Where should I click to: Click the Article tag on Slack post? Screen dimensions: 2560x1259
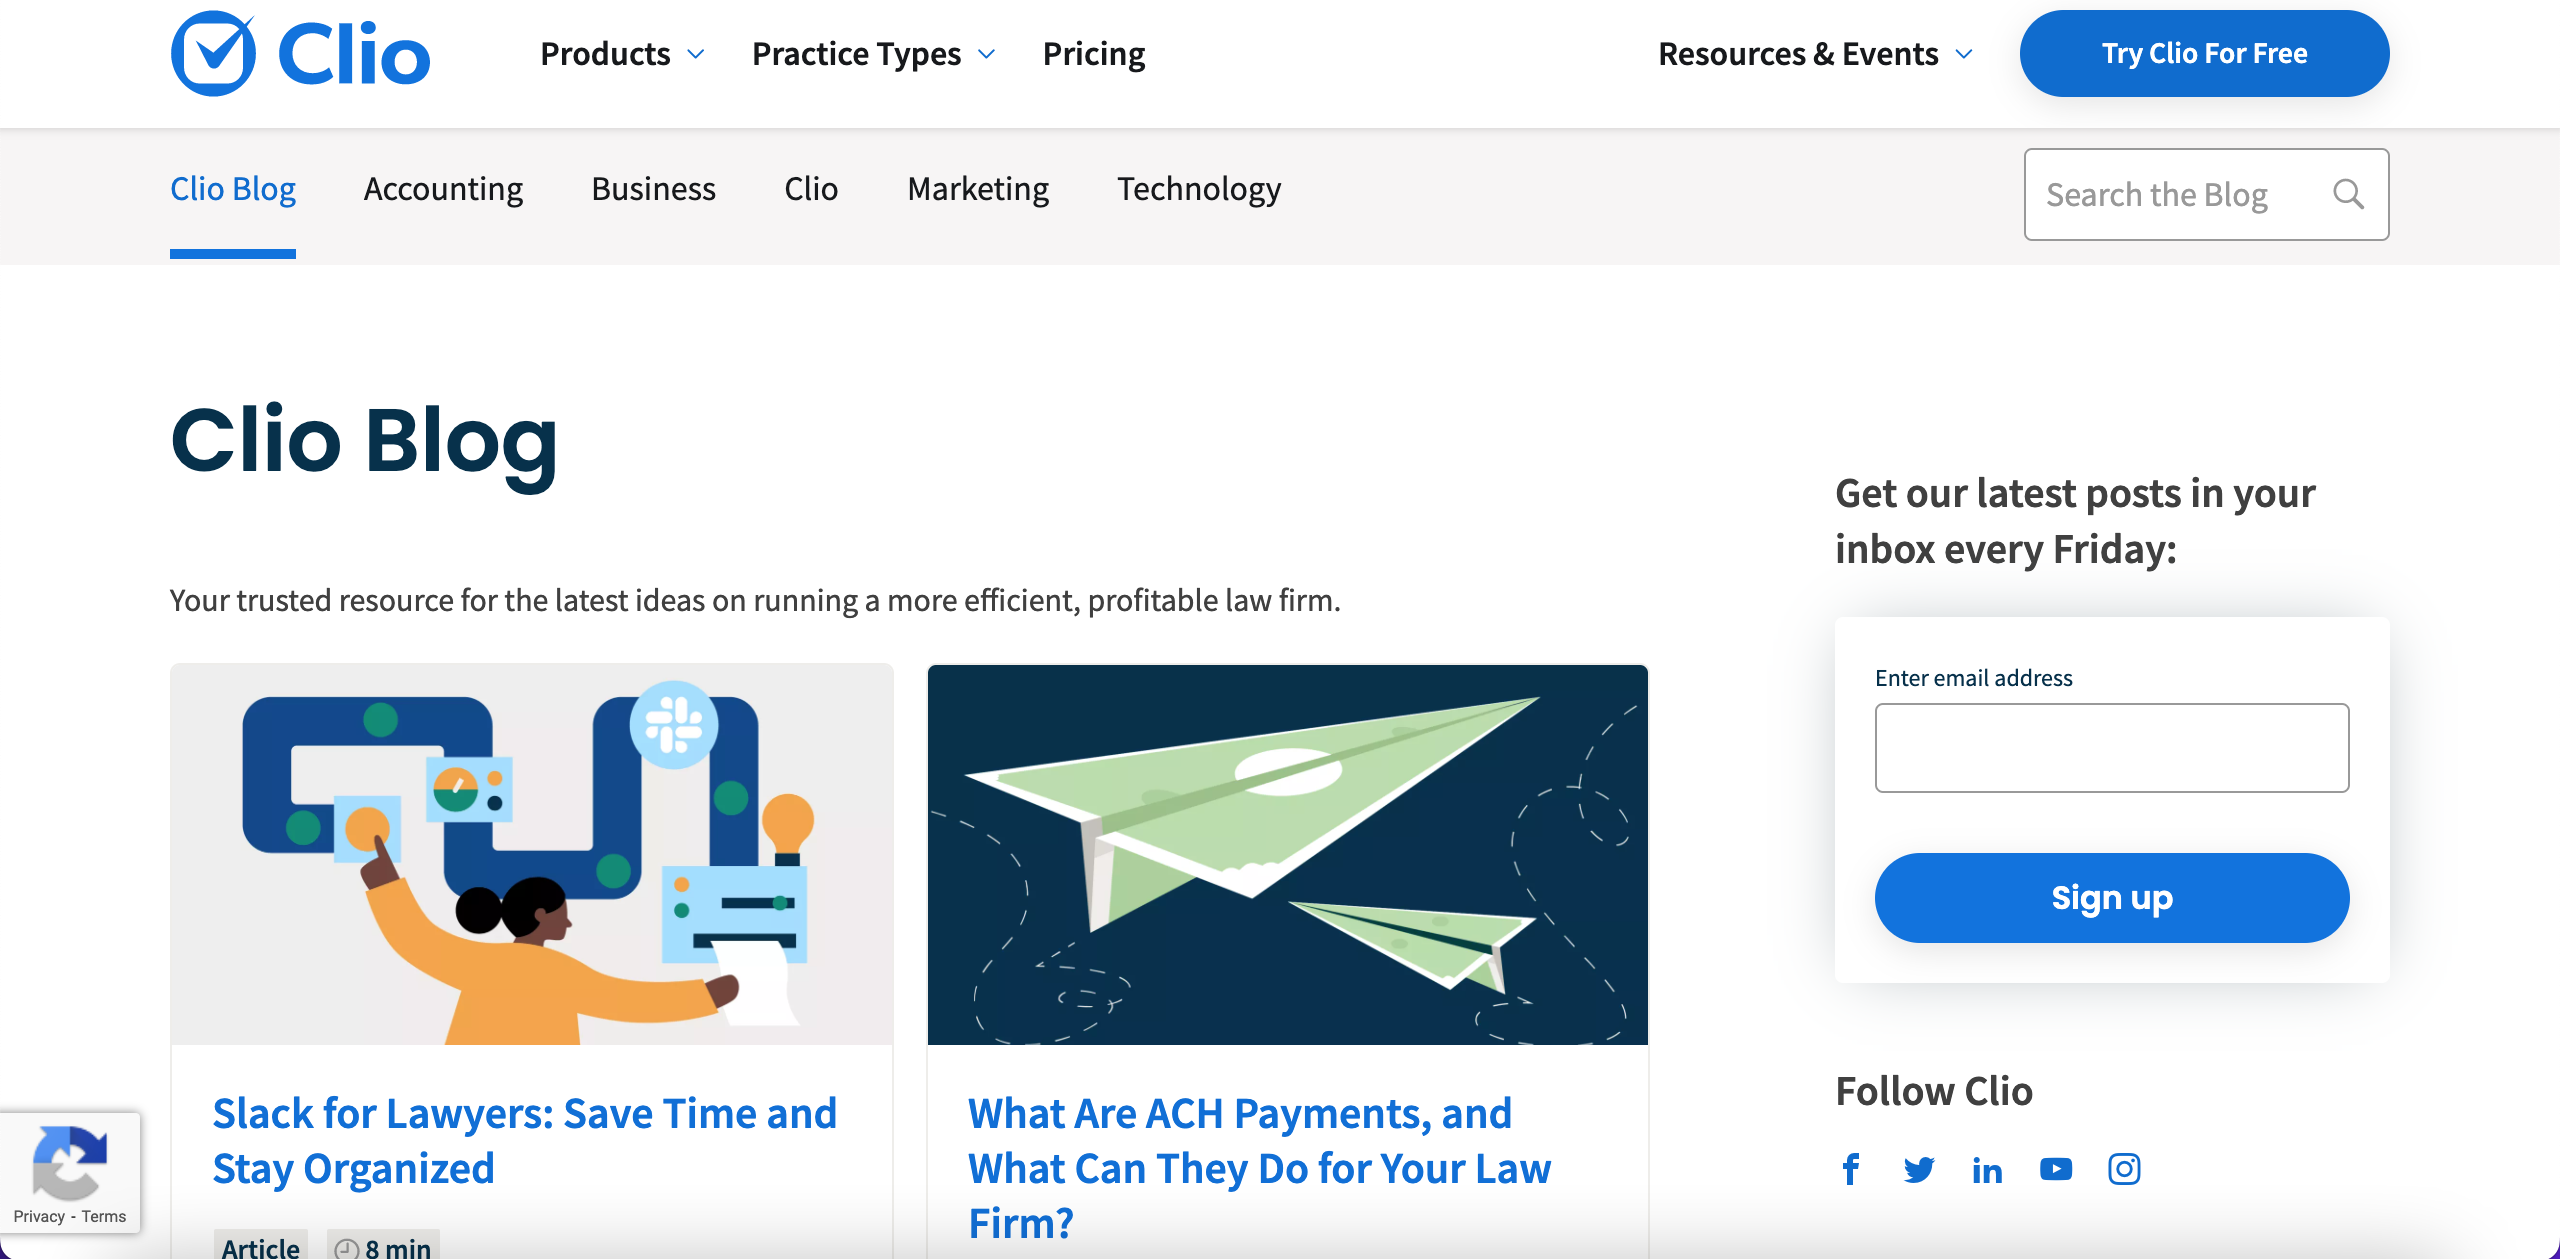(260, 1246)
